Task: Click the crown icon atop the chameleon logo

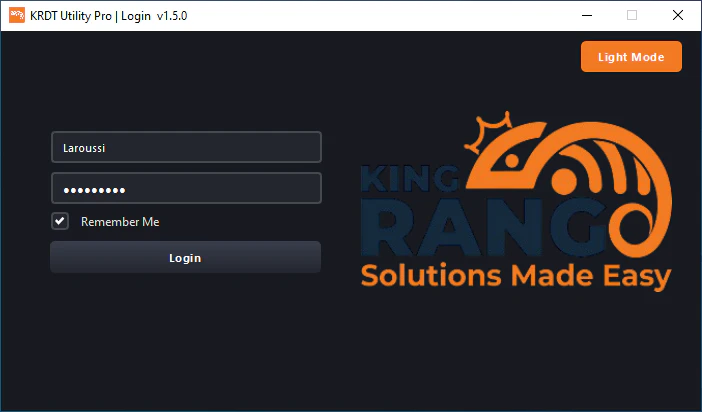Action: coord(490,130)
